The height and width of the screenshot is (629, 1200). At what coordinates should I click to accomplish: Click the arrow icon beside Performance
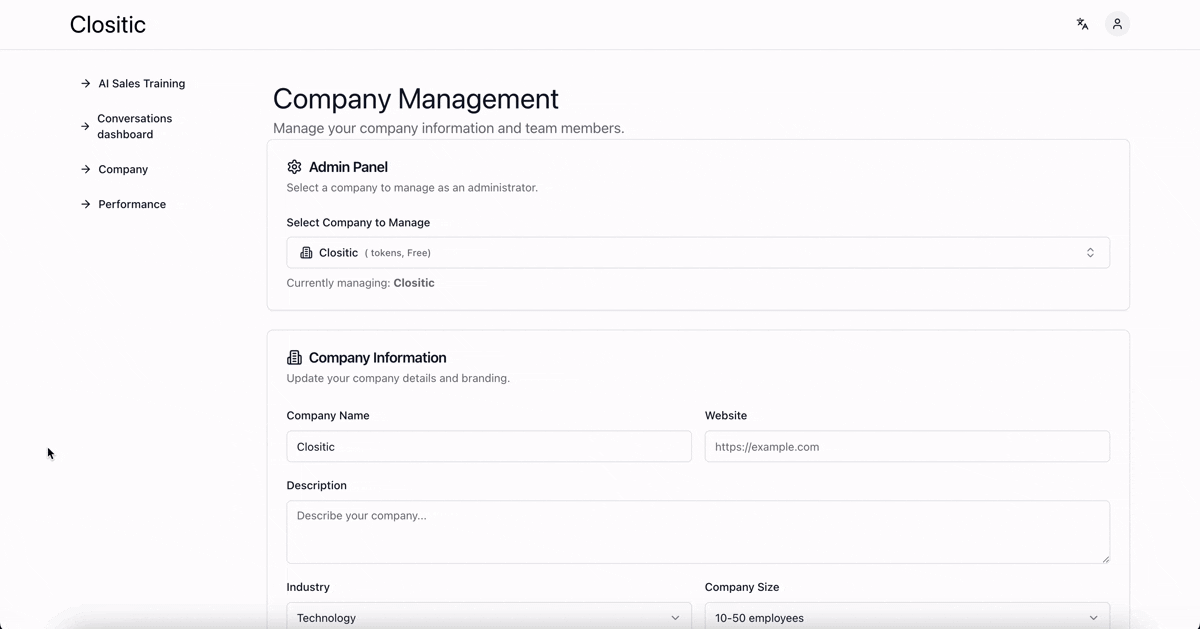click(86, 204)
